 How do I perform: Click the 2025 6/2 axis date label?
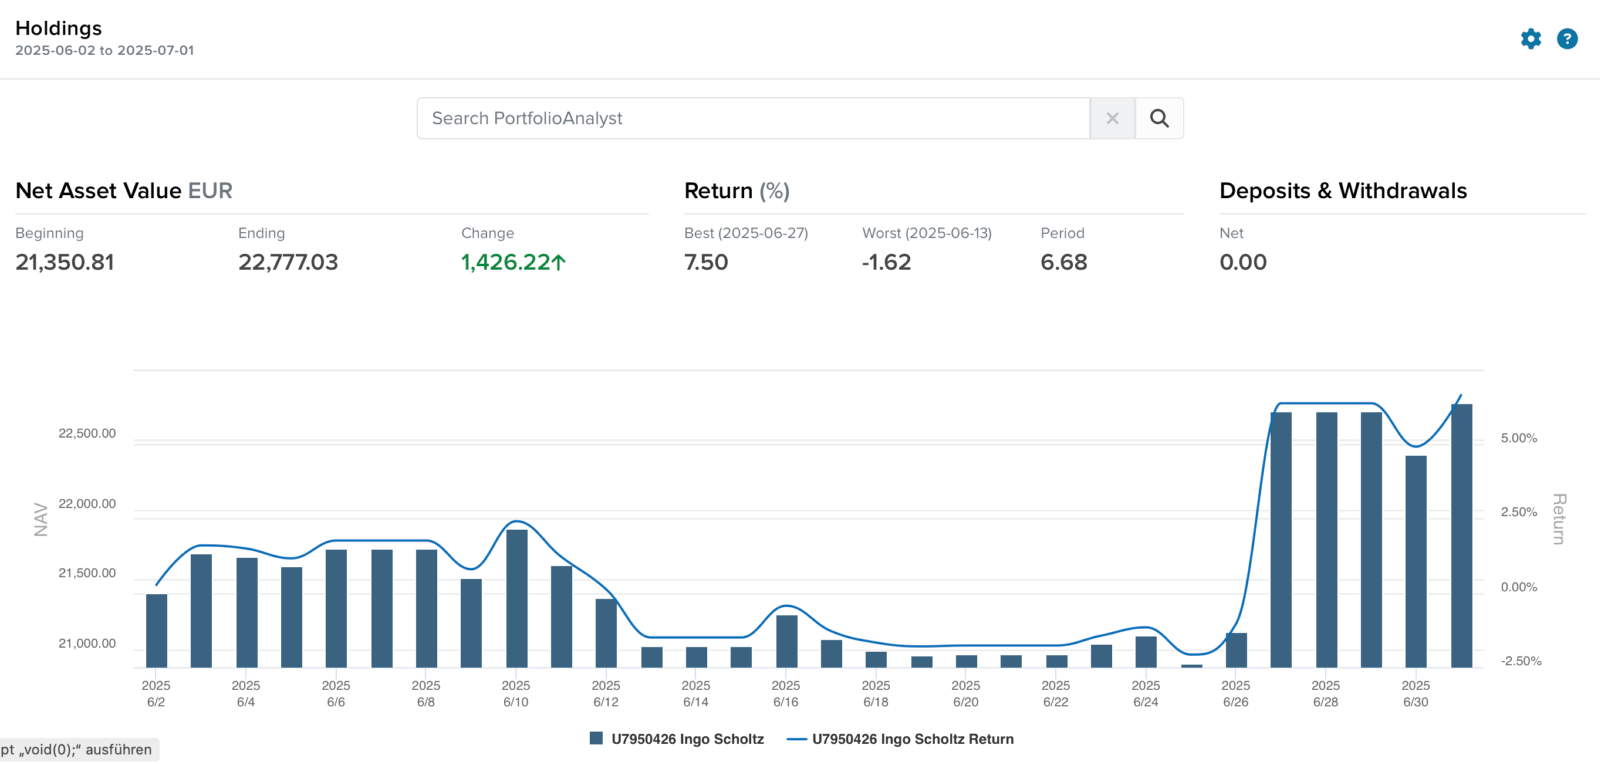156,694
